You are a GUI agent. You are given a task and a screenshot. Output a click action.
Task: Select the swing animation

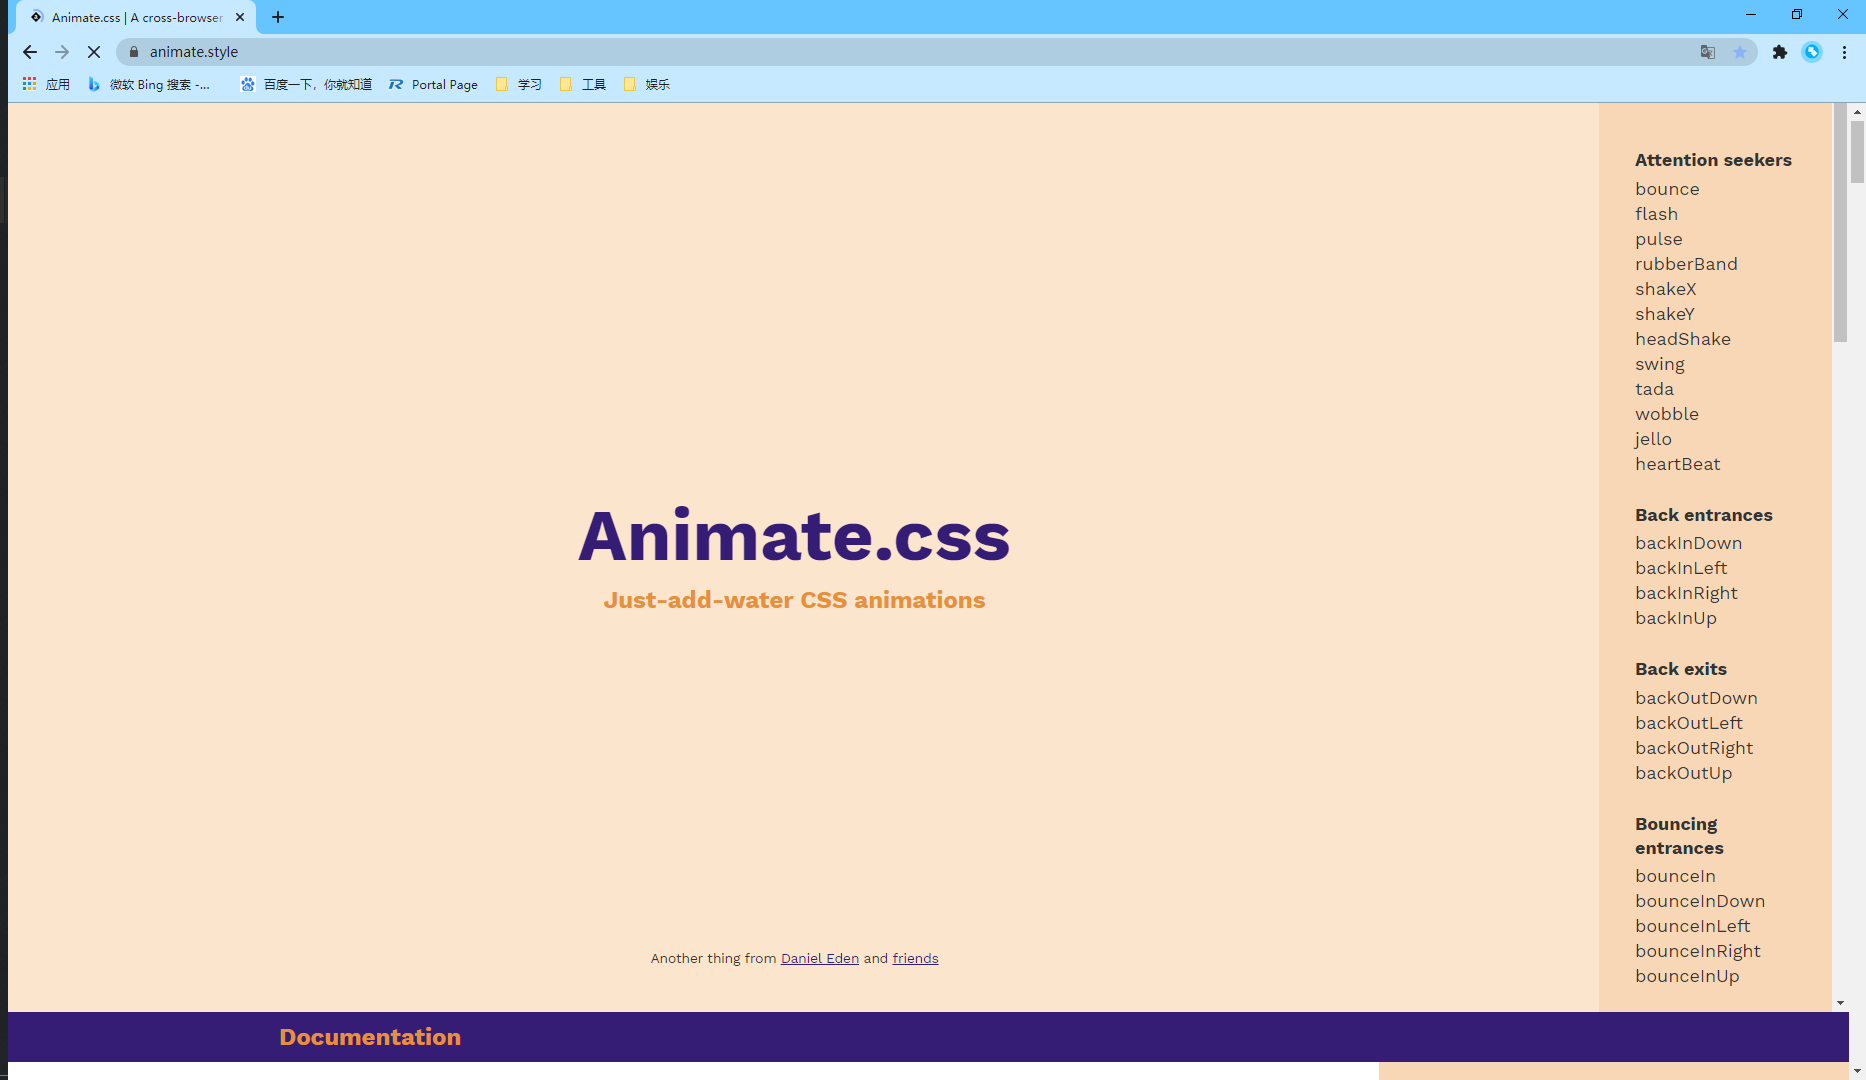coord(1660,364)
